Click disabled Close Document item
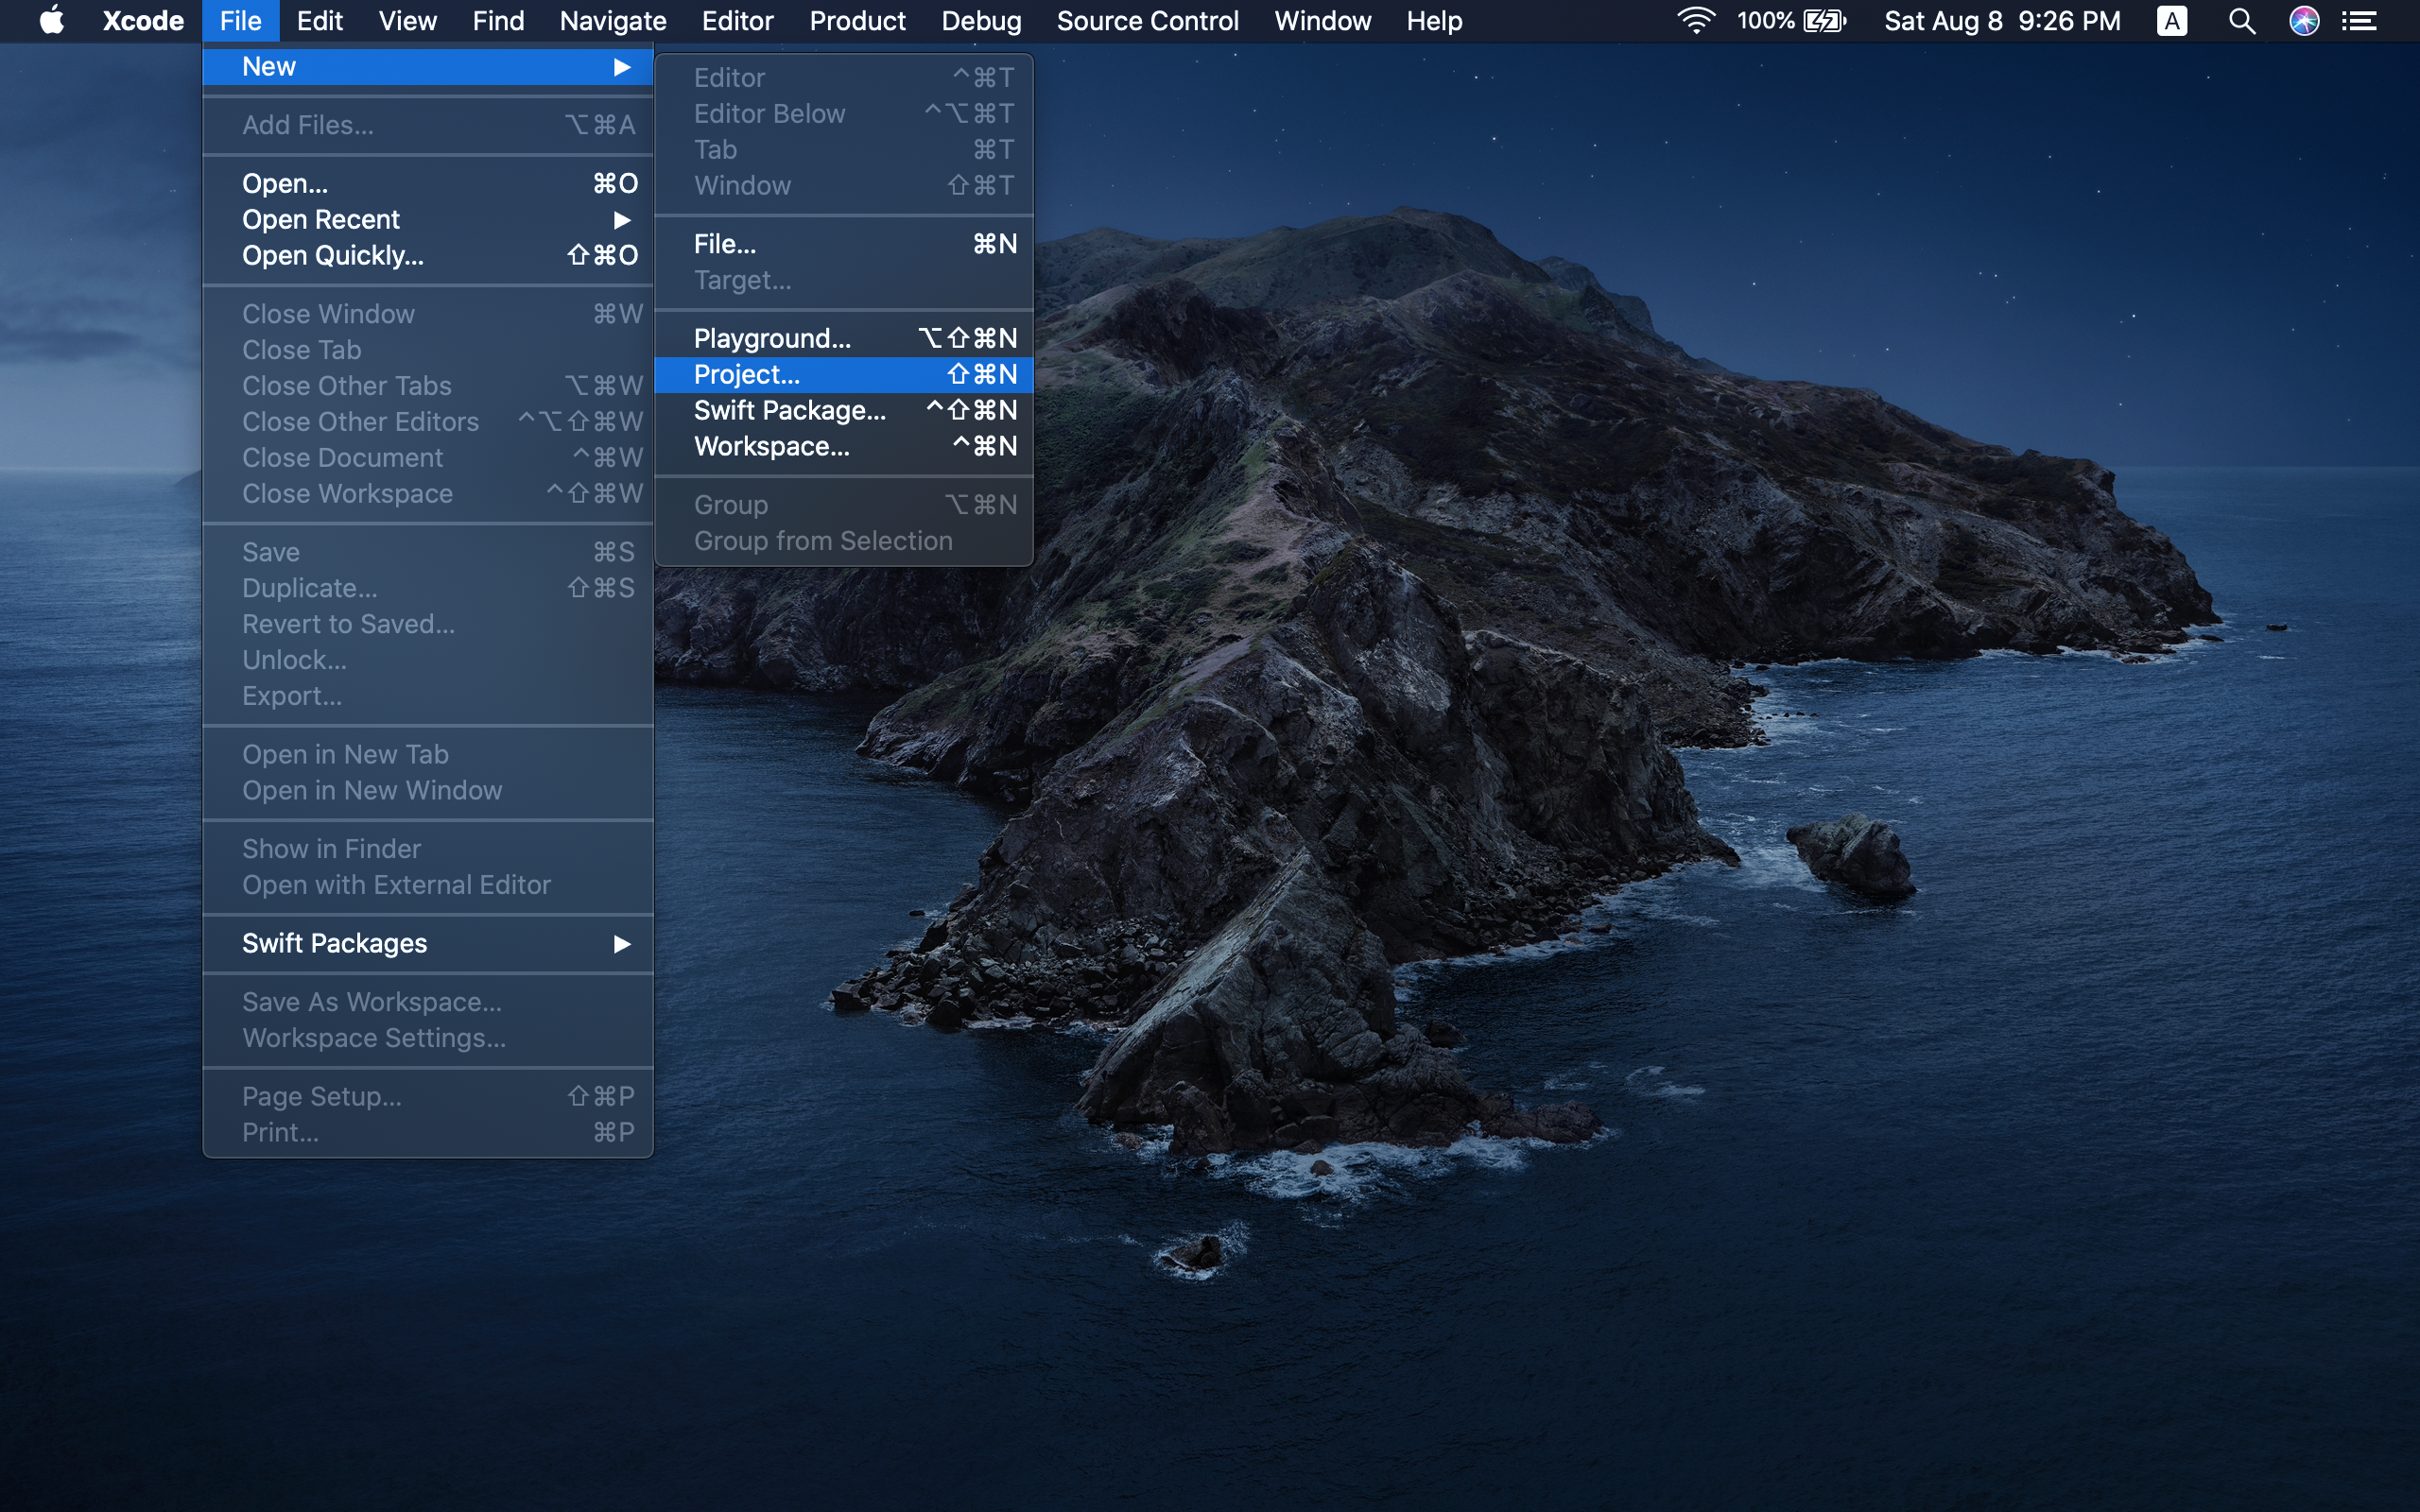The width and height of the screenshot is (2420, 1512). click(428, 458)
